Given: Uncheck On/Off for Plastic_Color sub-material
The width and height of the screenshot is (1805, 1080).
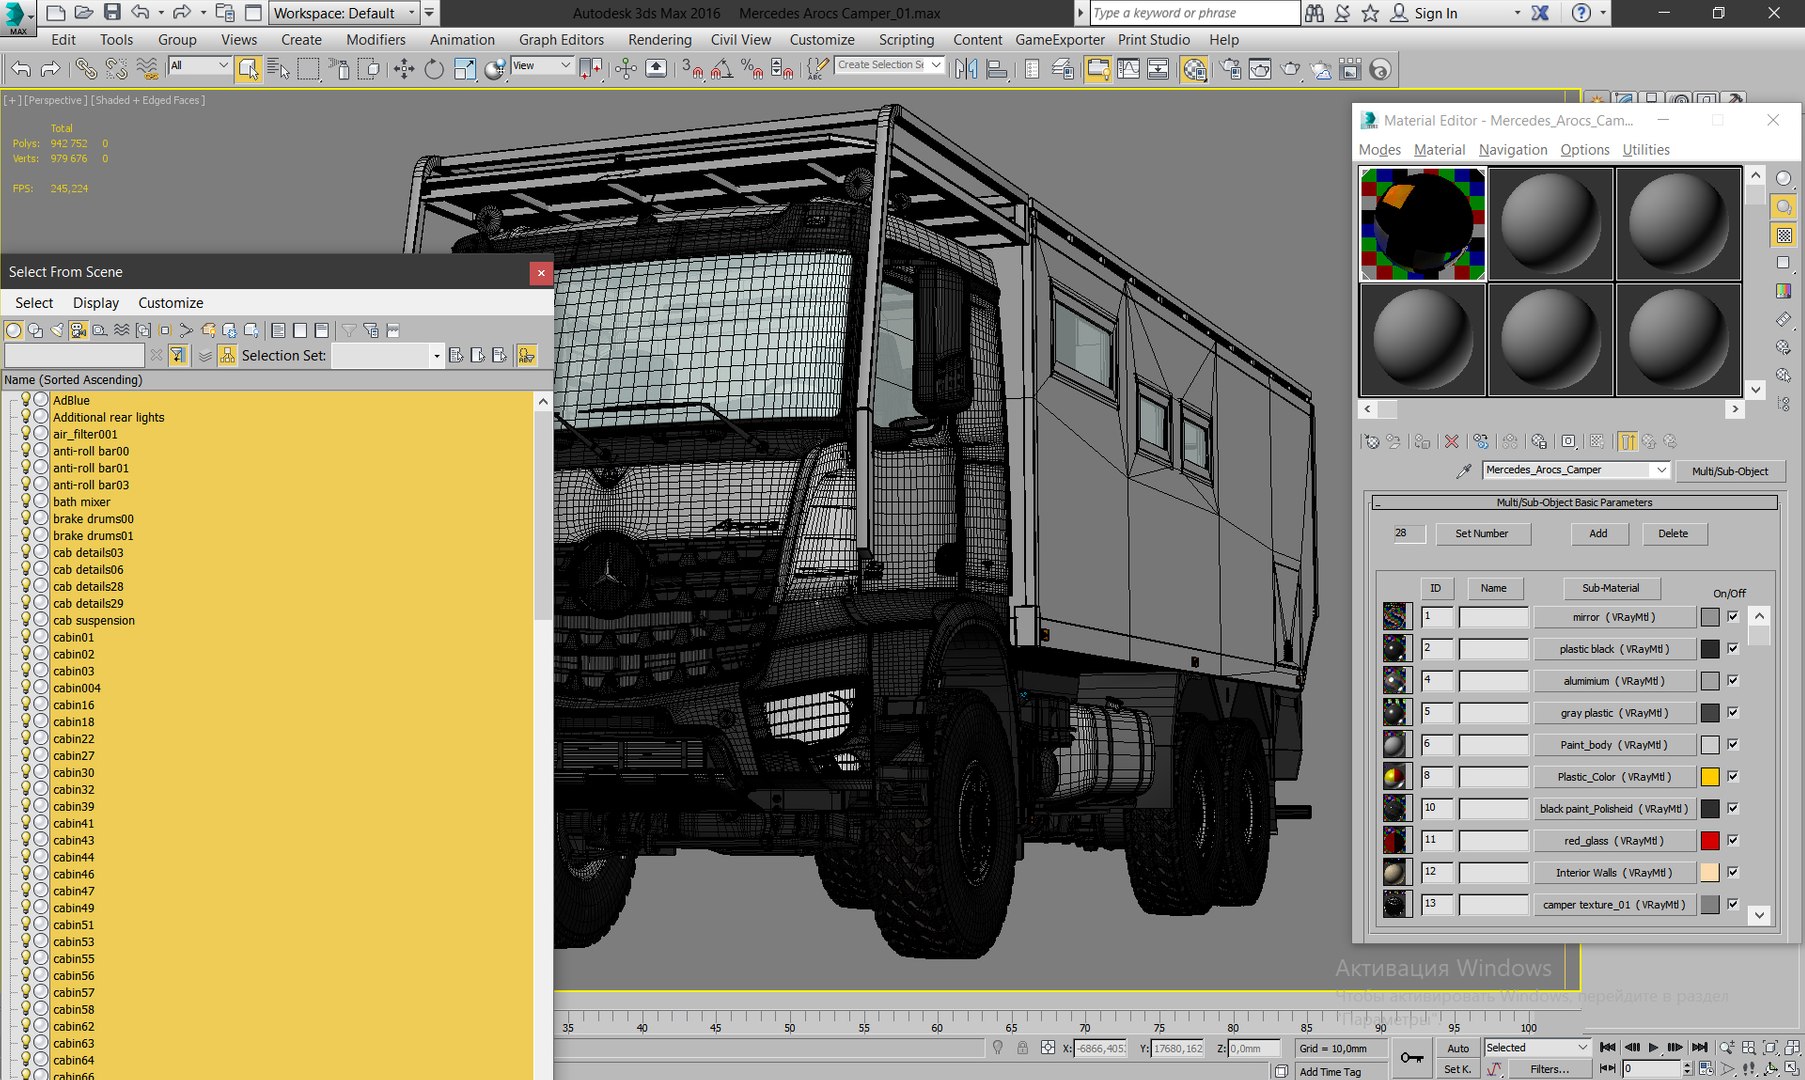Looking at the screenshot, I should click(x=1733, y=777).
